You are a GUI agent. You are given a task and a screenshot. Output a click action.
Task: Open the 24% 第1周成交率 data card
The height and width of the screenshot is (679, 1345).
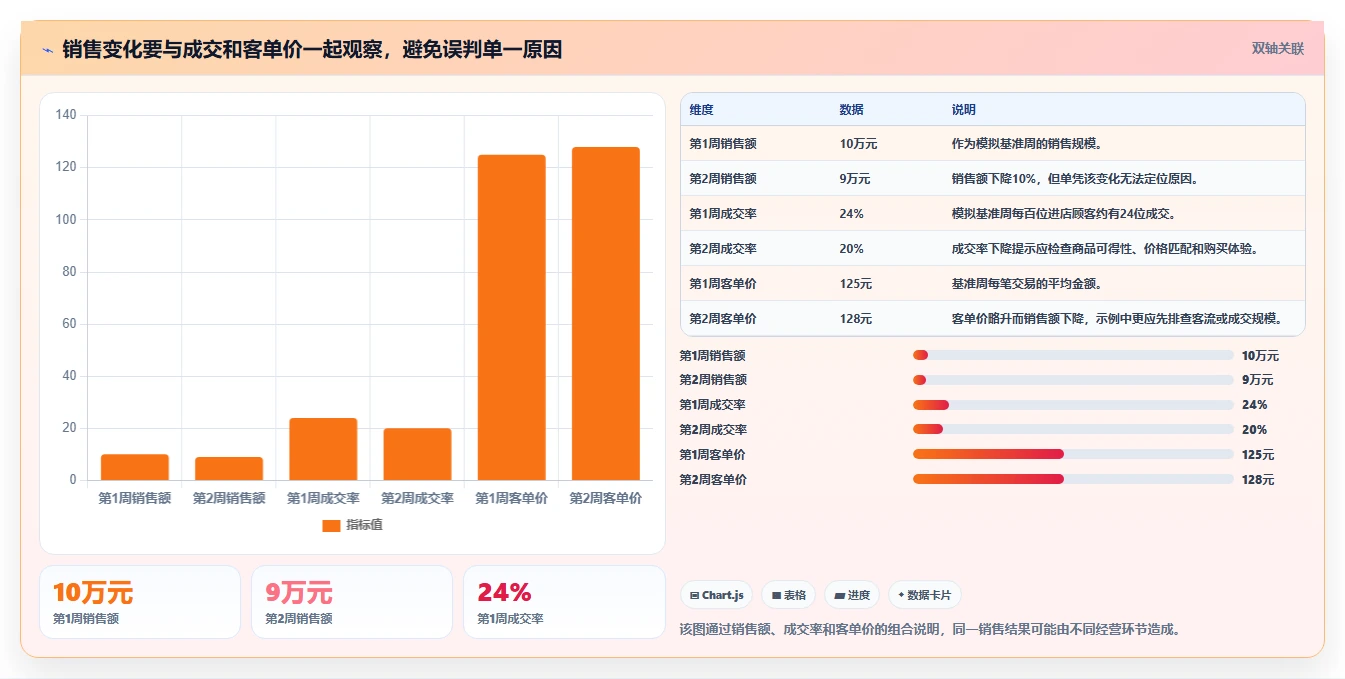(564, 602)
